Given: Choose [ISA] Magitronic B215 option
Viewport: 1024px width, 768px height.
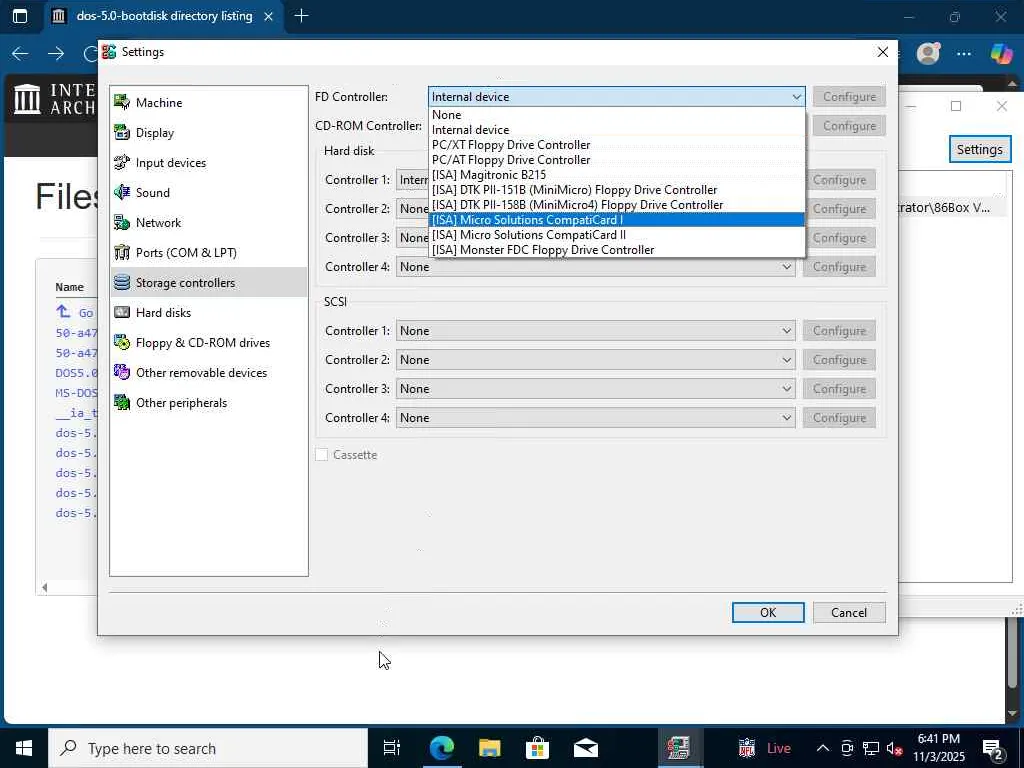Looking at the screenshot, I should point(616,174).
